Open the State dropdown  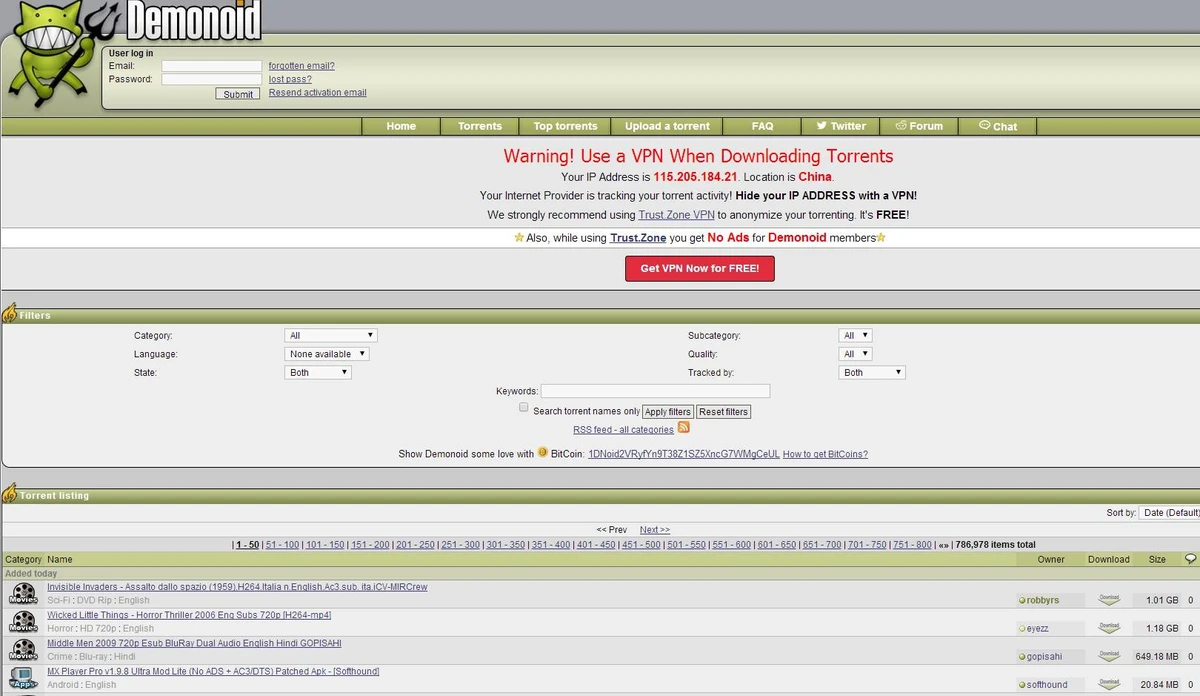[318, 372]
